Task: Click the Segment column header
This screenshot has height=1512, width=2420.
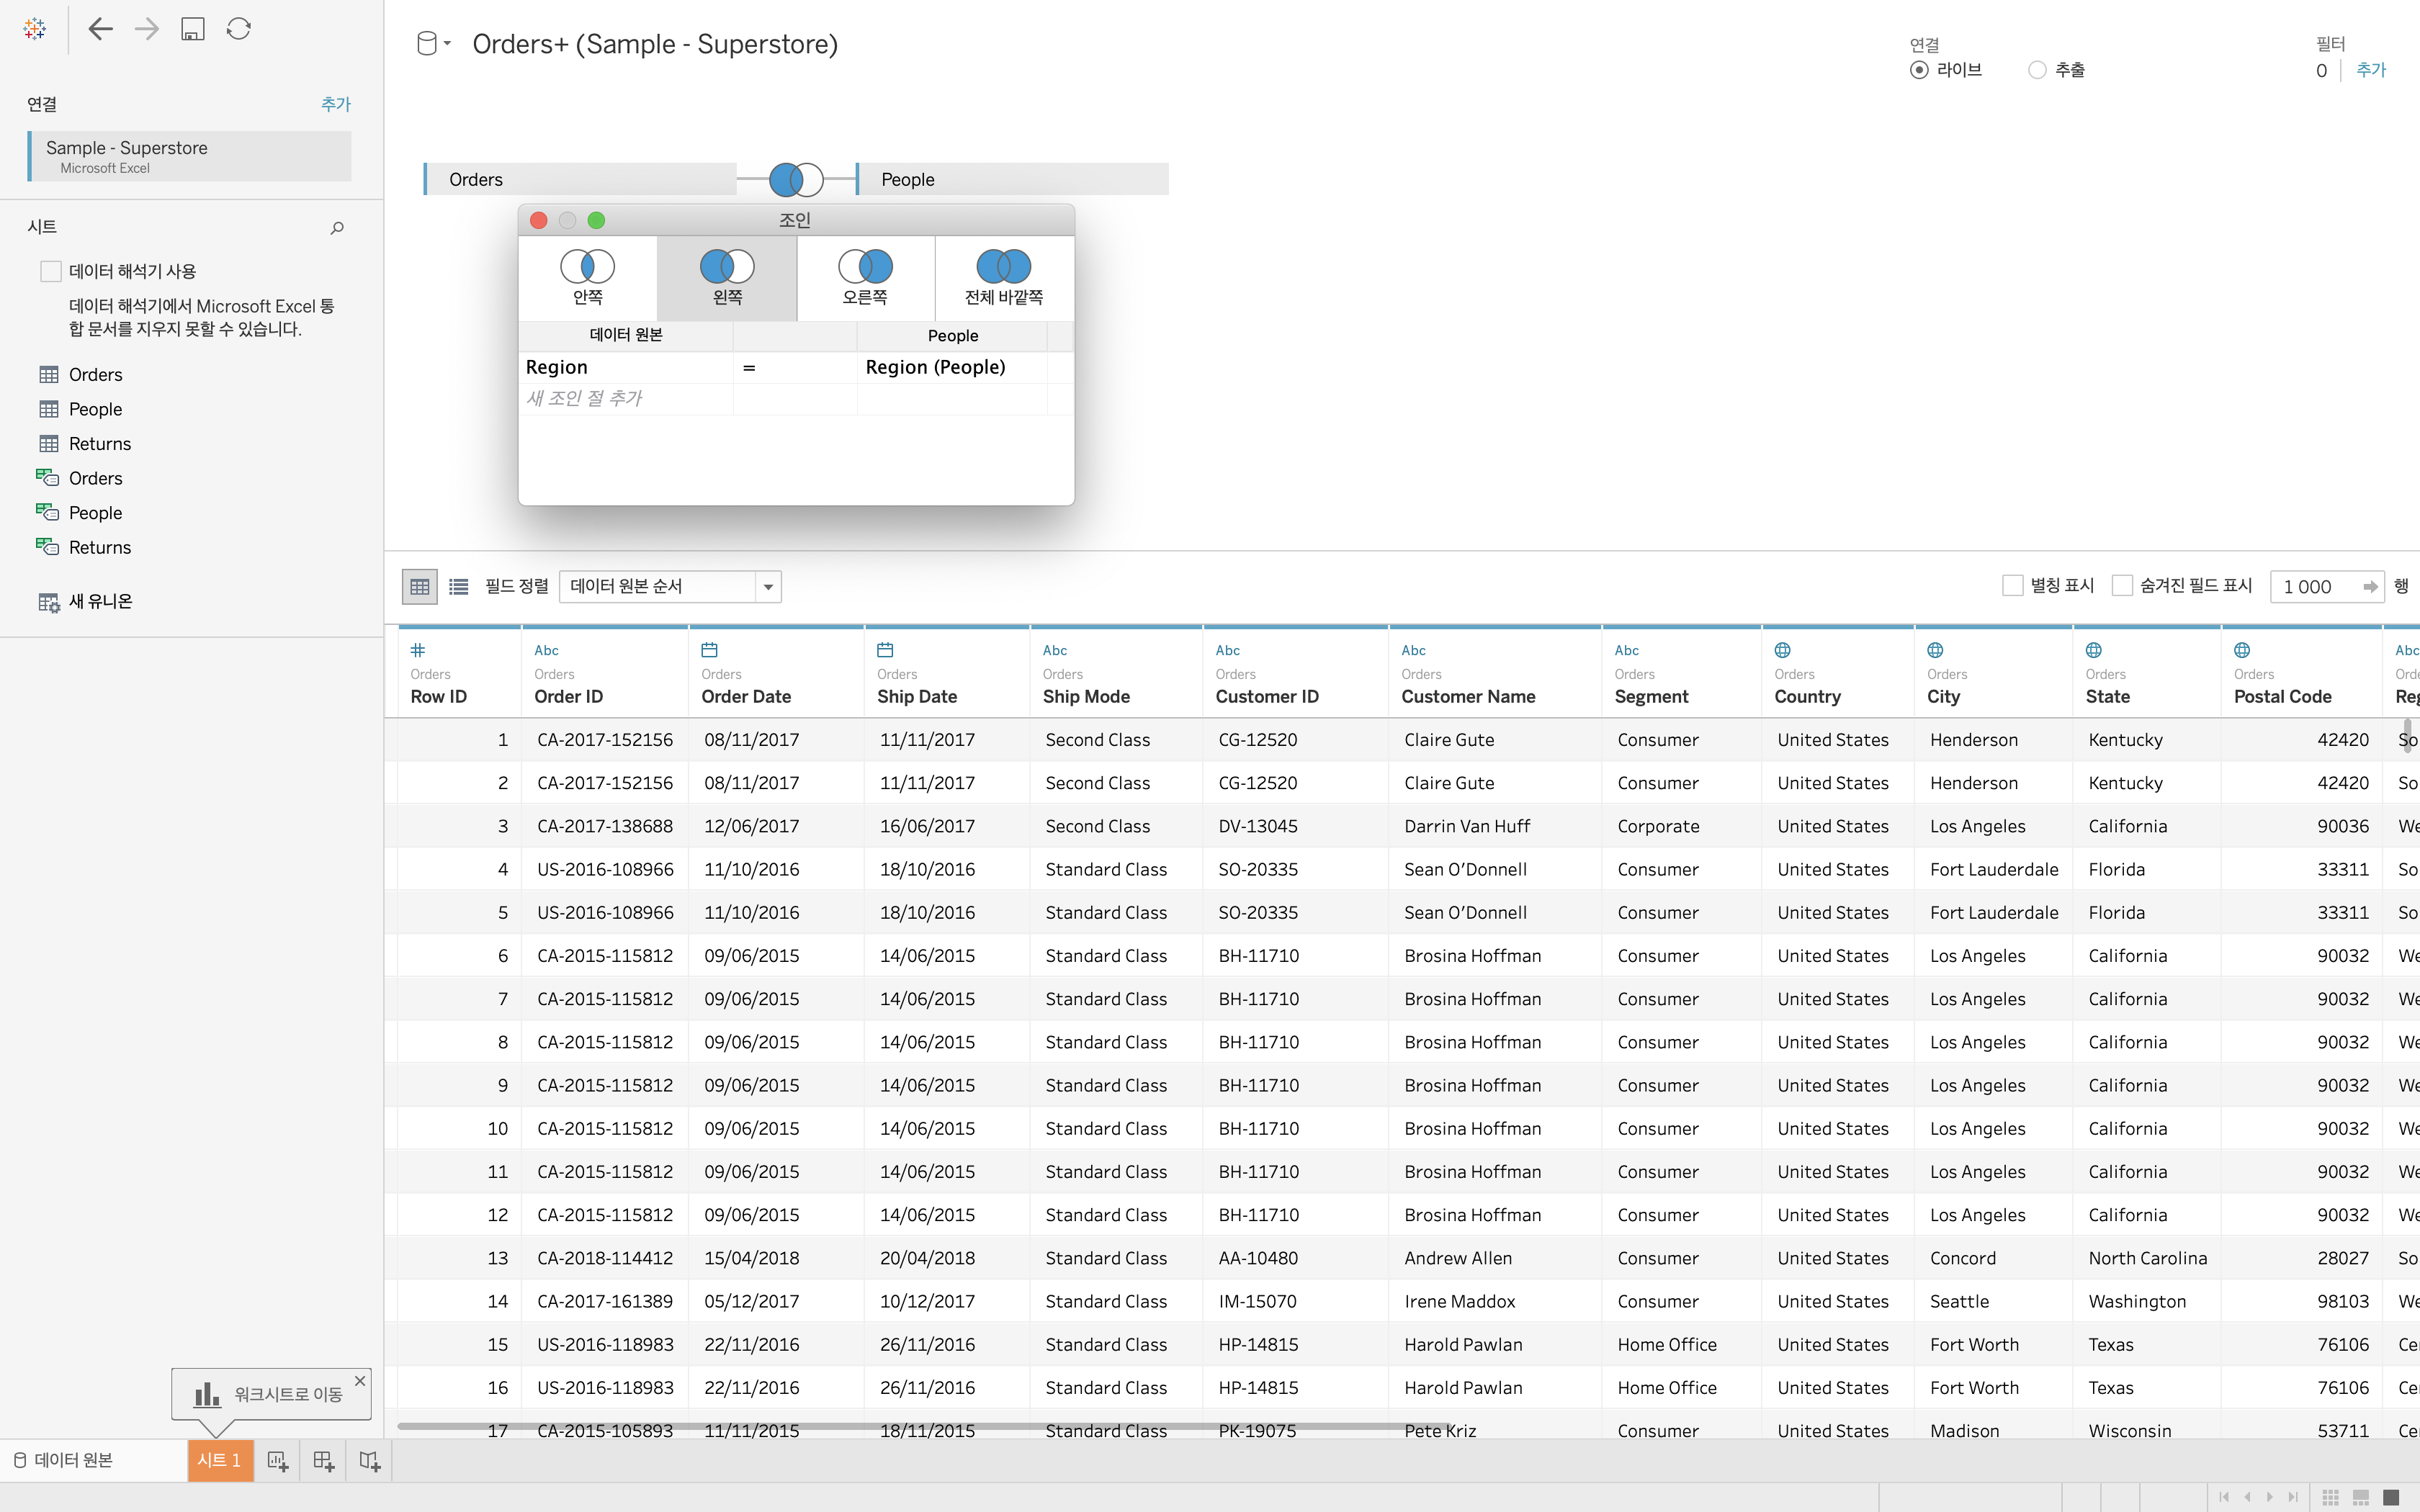Action: [1682, 672]
